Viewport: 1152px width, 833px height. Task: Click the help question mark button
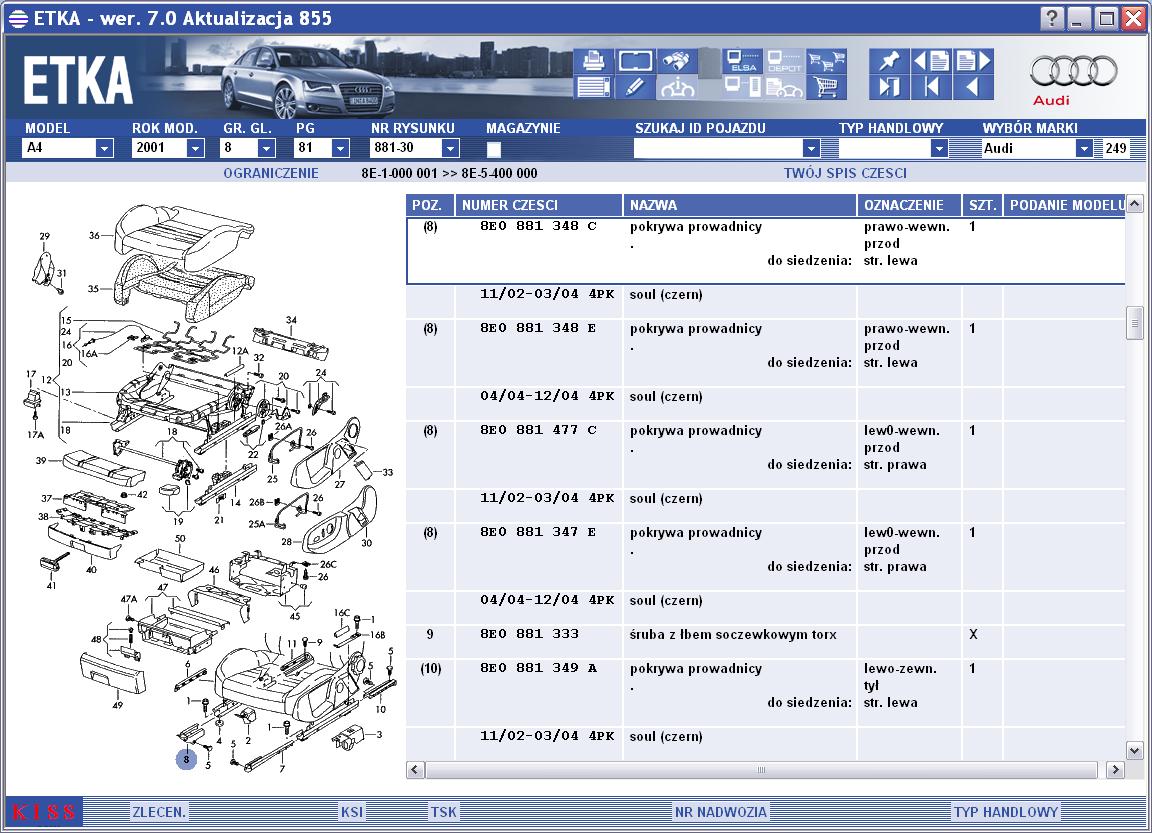(1052, 18)
